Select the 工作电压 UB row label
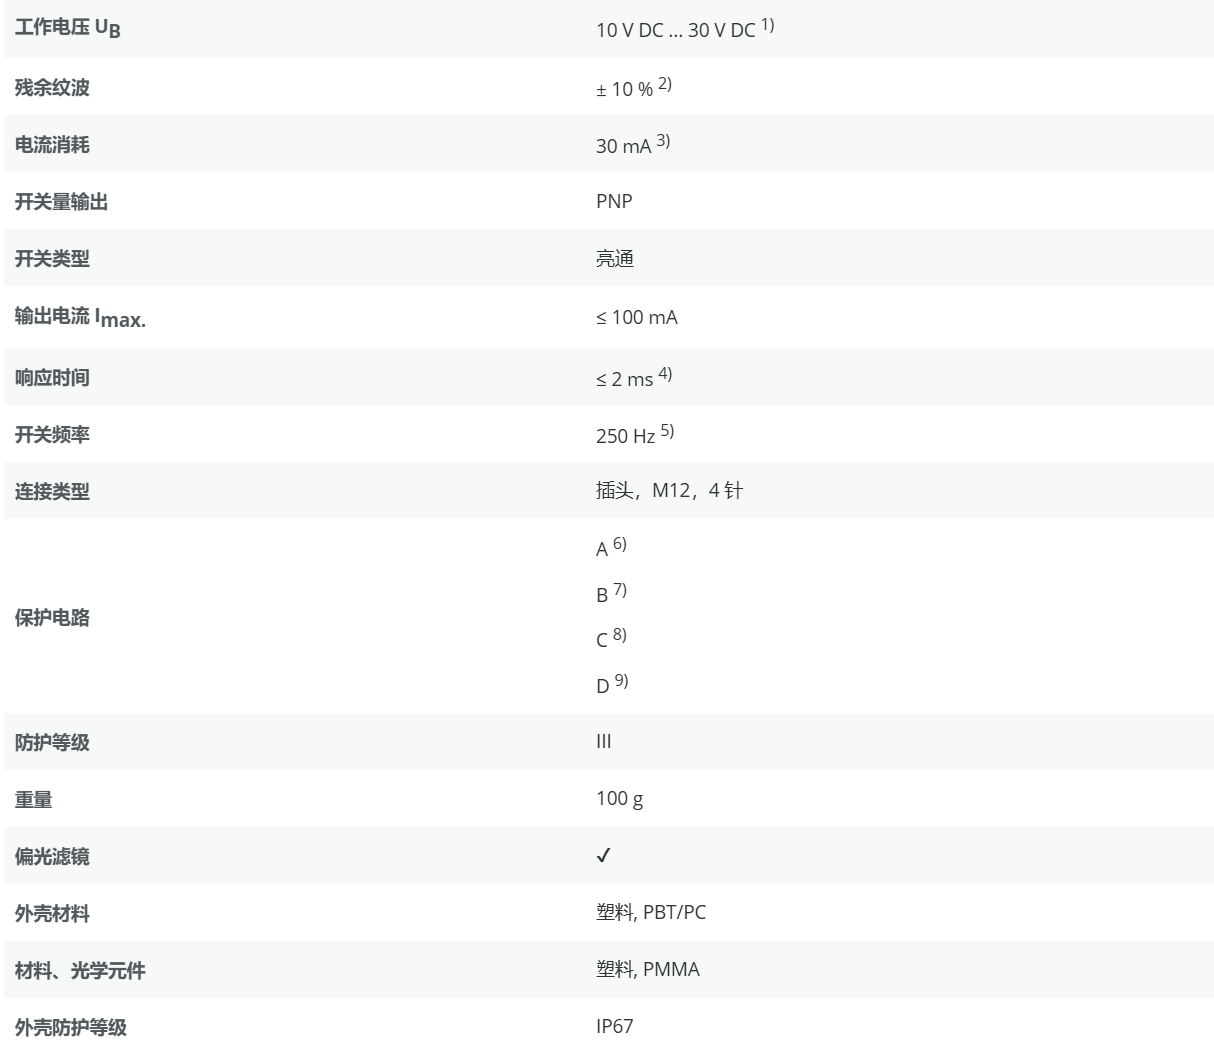Image resolution: width=1214 pixels, height=1054 pixels. 67,29
